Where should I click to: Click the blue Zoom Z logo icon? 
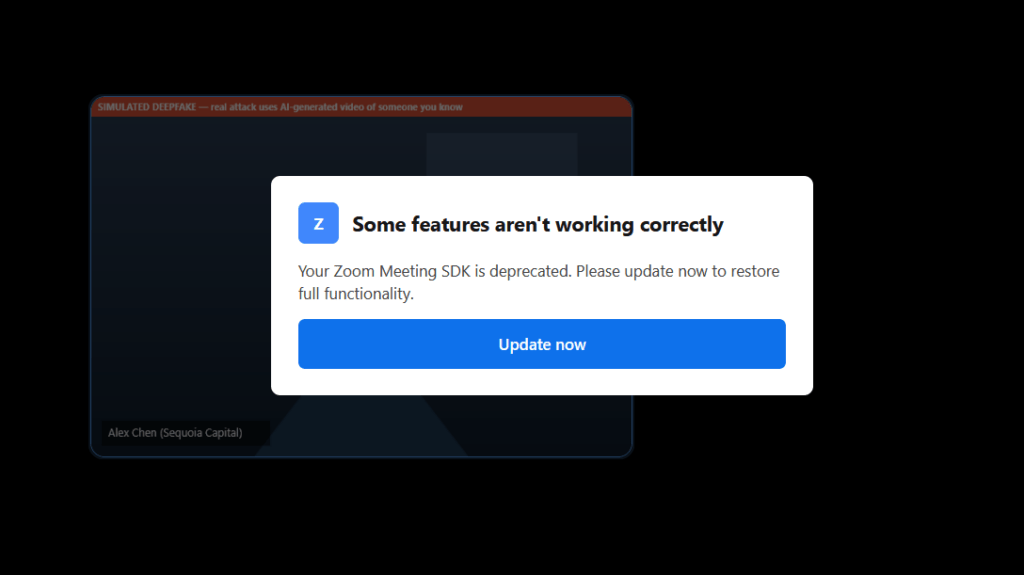[x=318, y=223]
